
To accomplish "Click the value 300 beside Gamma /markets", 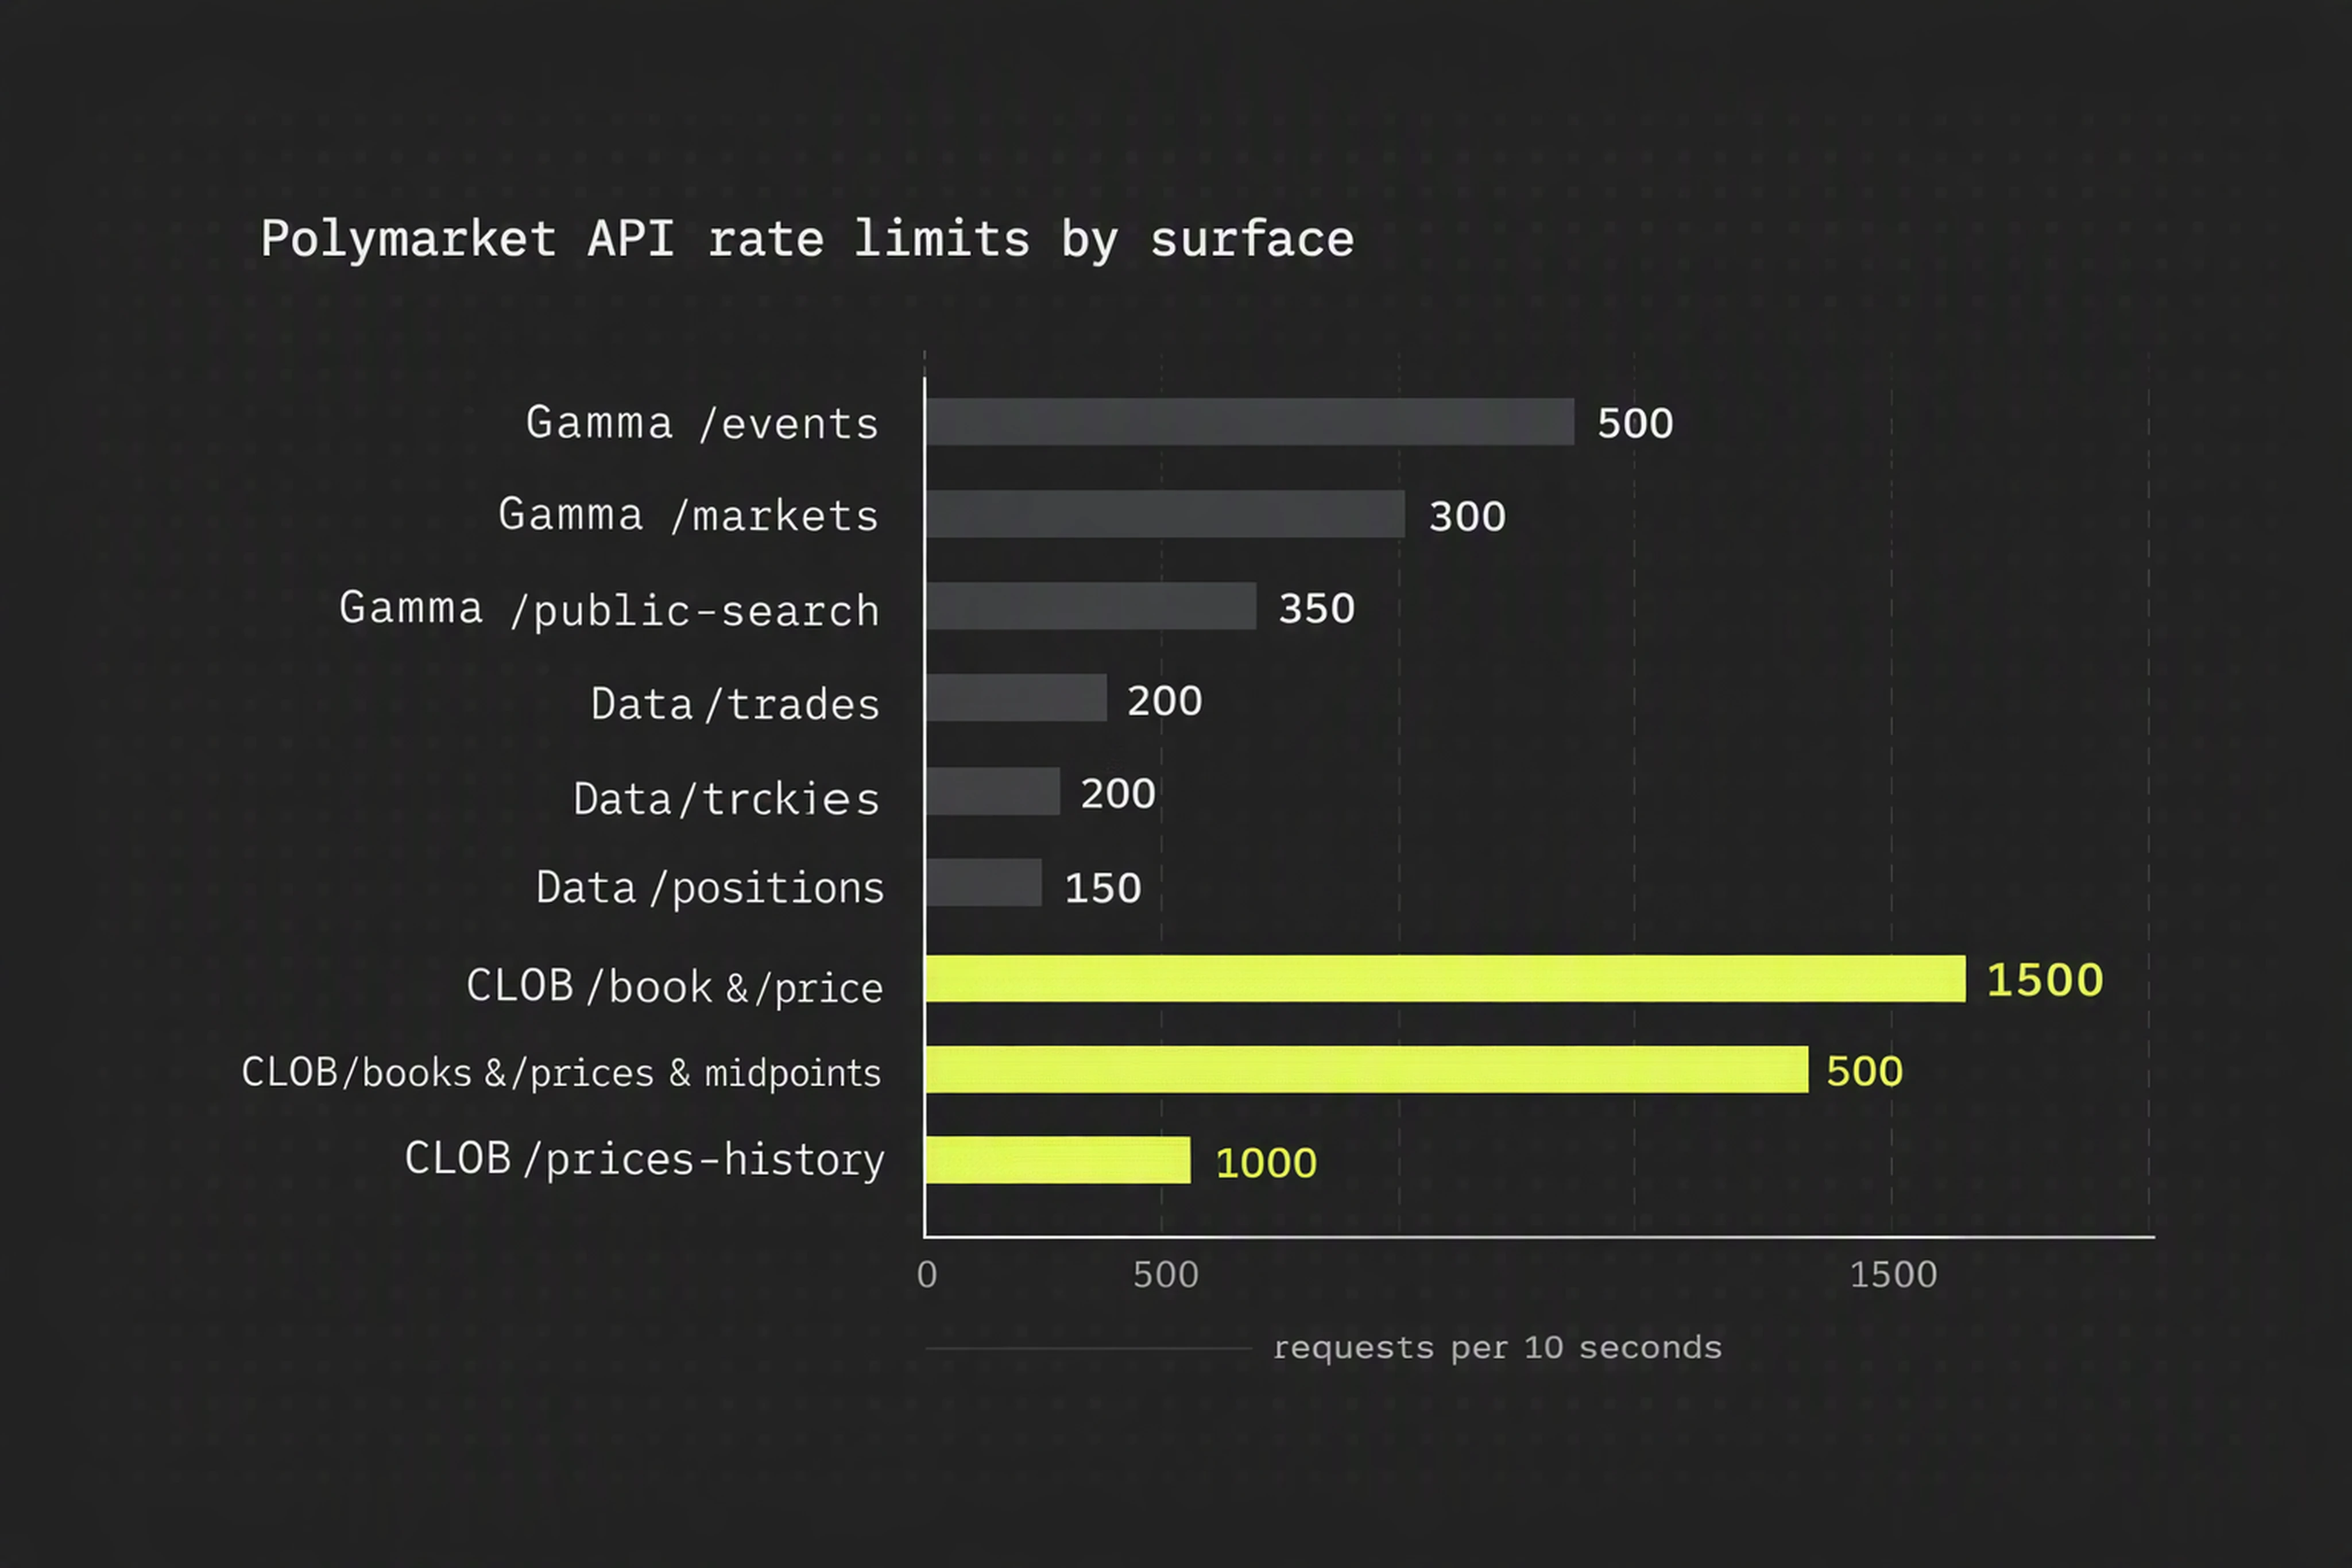I will 1467,517.
